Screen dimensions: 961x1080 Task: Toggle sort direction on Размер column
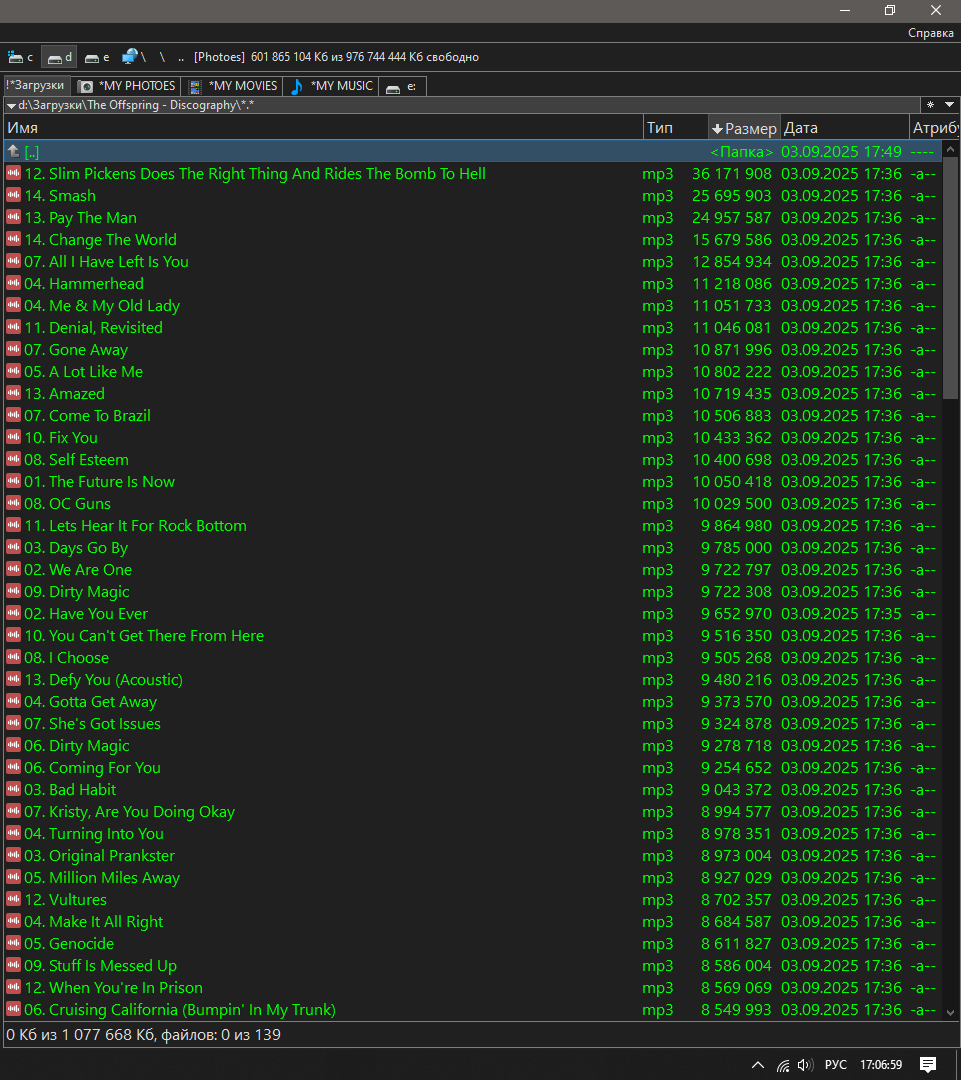[743, 128]
